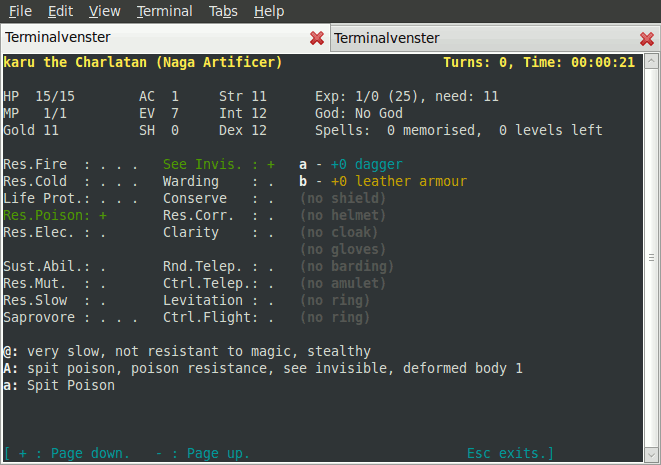The width and height of the screenshot is (661, 465).
Task: Open the Tabs menu
Action: tap(223, 11)
